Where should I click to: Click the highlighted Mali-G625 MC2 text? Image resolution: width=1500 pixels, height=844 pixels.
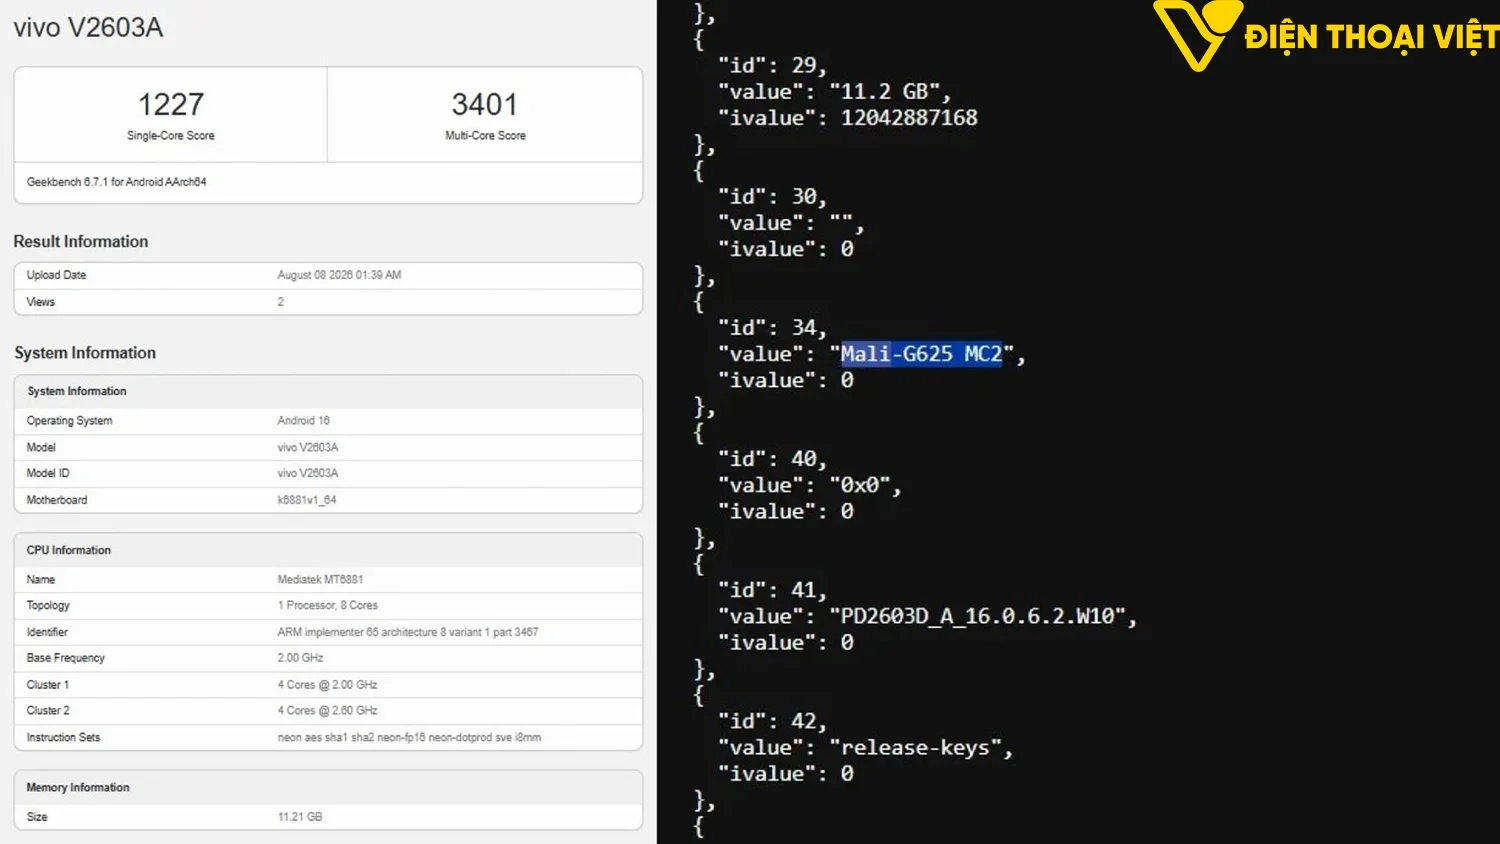click(x=921, y=354)
